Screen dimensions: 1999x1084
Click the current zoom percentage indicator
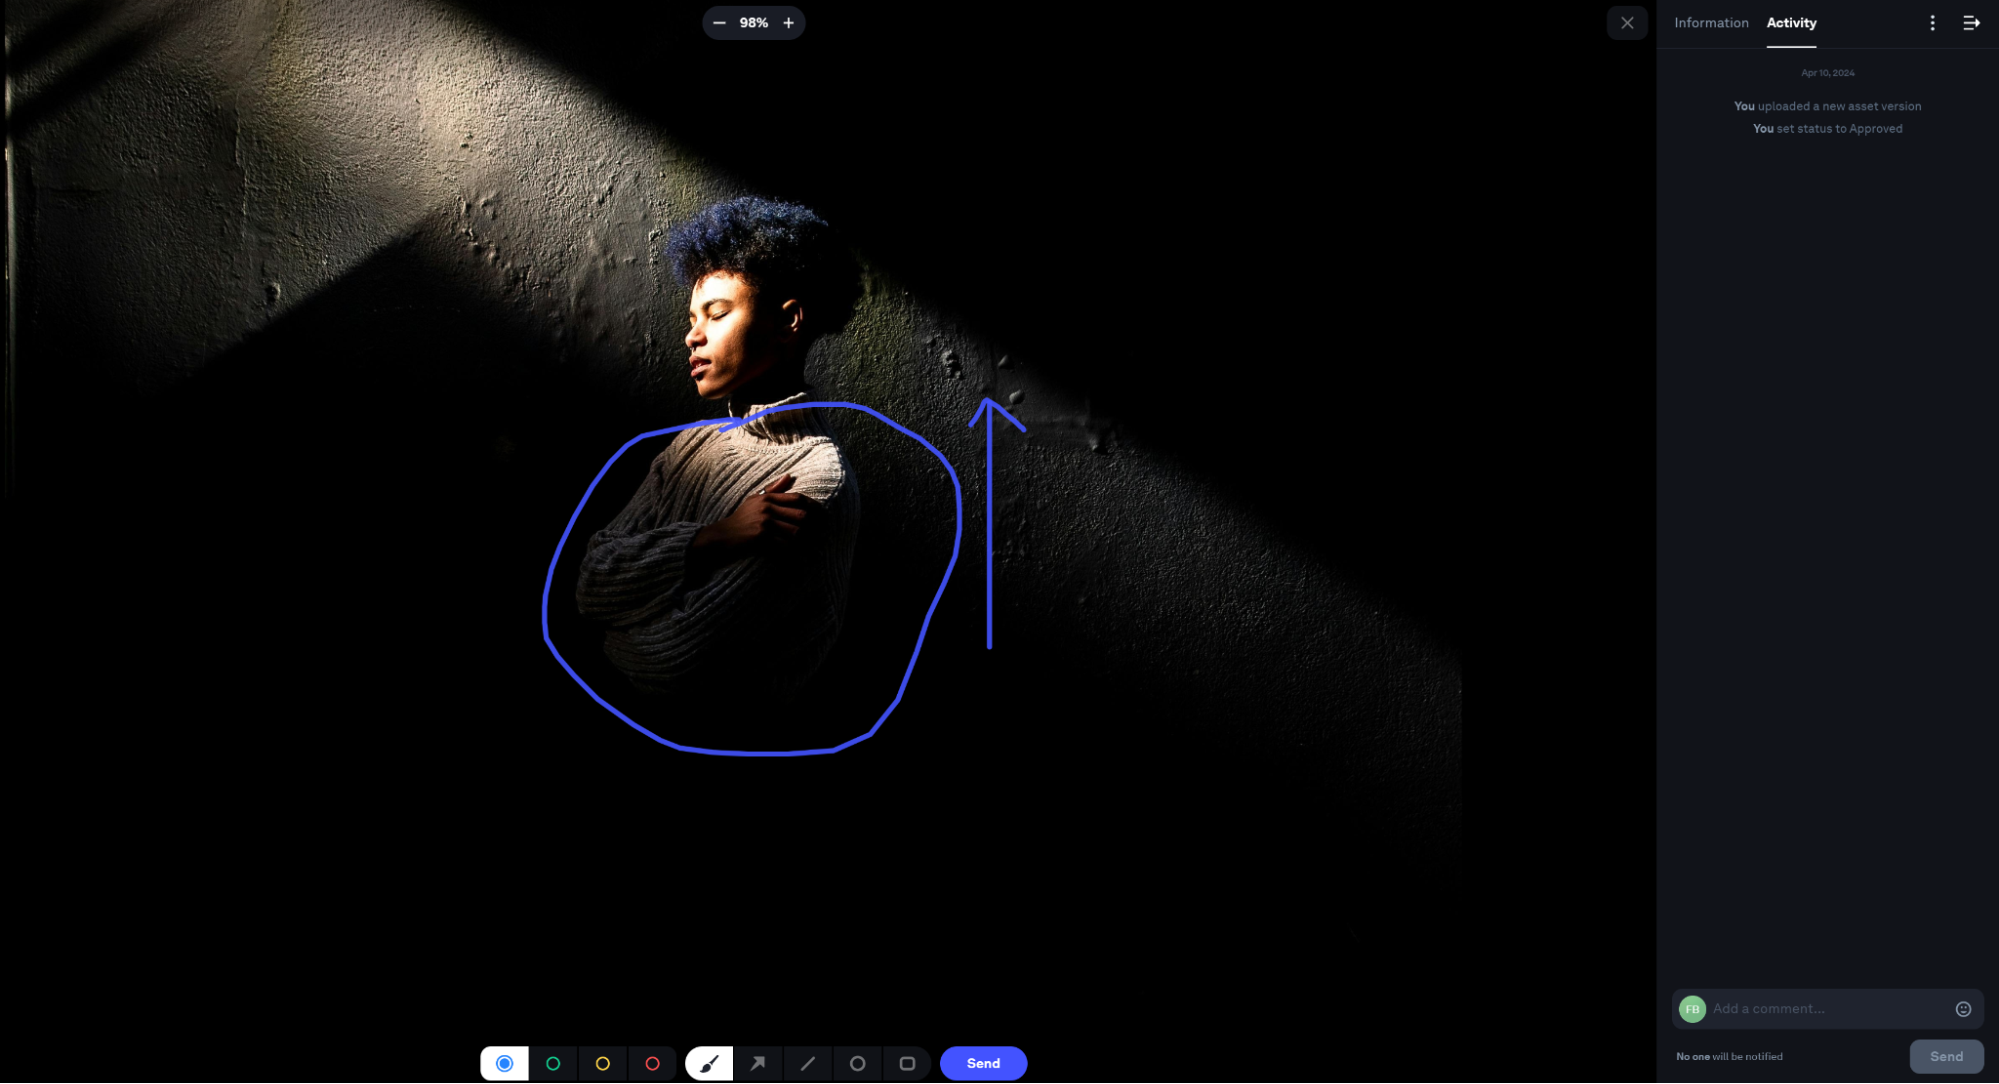click(x=755, y=22)
